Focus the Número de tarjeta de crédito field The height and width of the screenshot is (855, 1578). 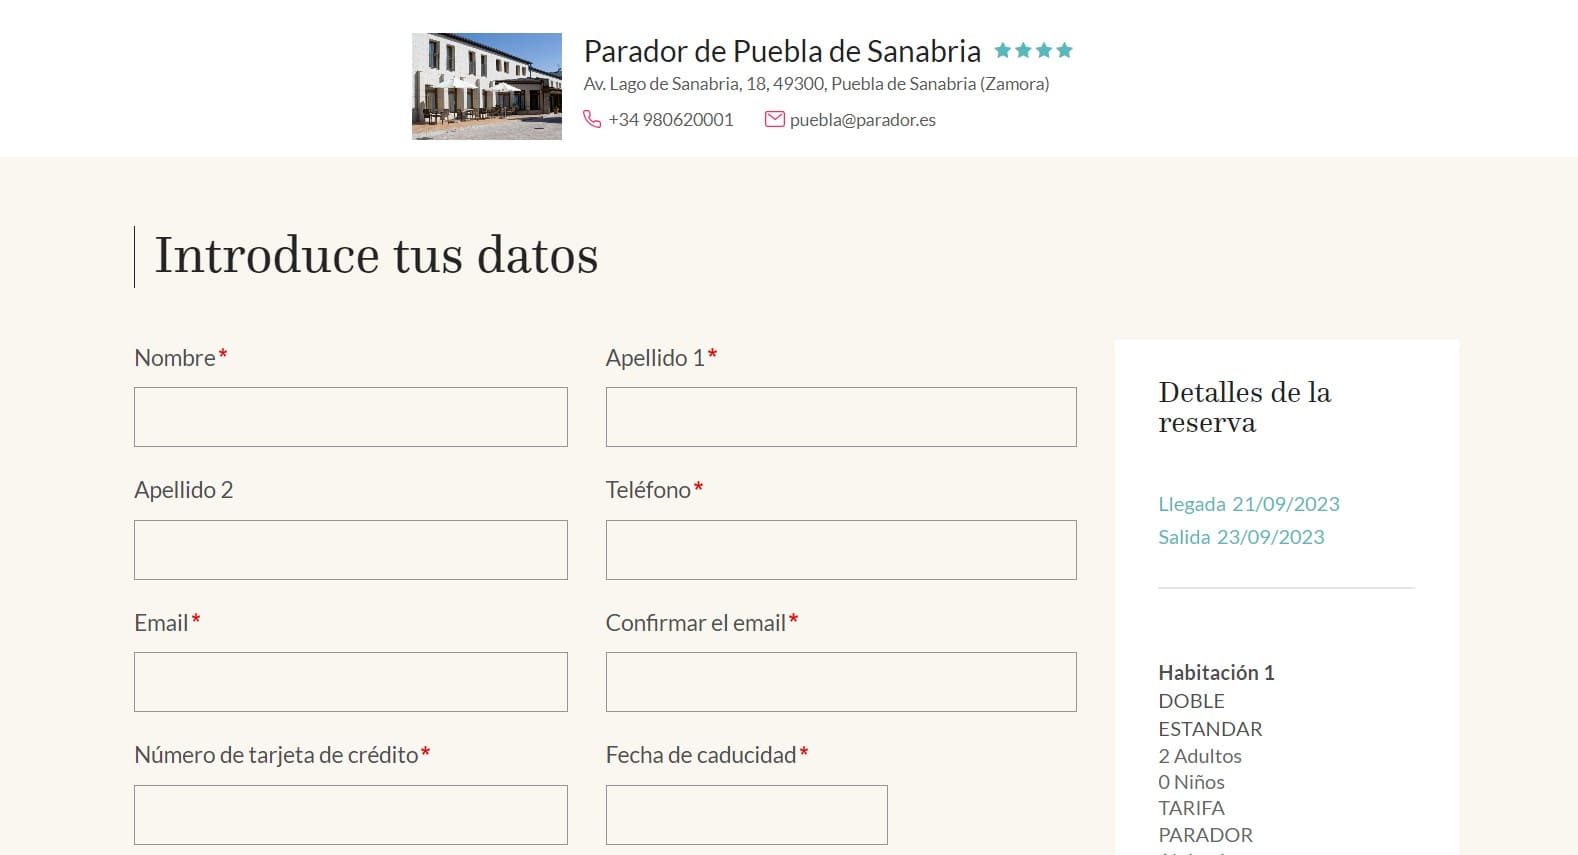pyautogui.click(x=351, y=815)
